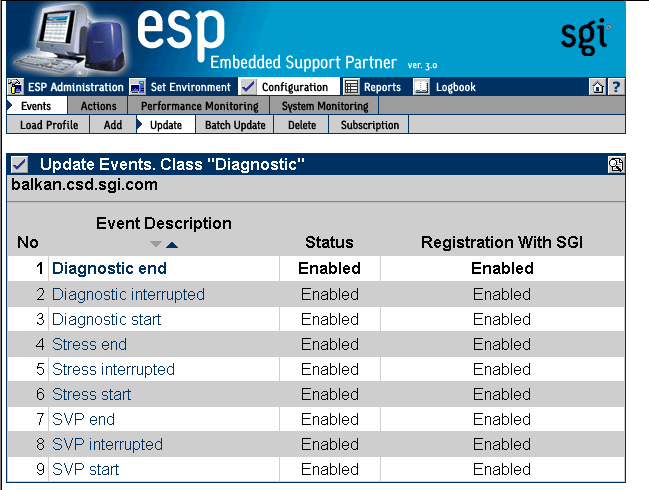Click the No column header

[x=28, y=243]
